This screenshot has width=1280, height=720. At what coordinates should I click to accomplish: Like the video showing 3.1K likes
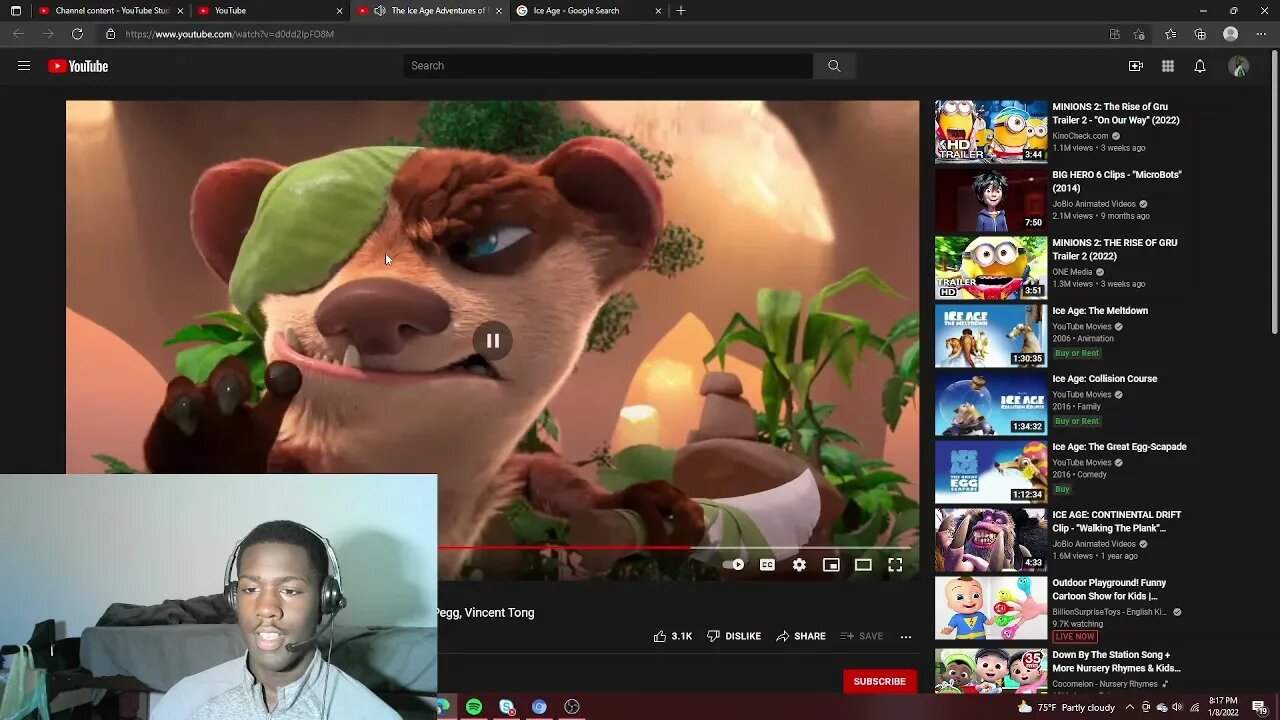tap(673, 636)
